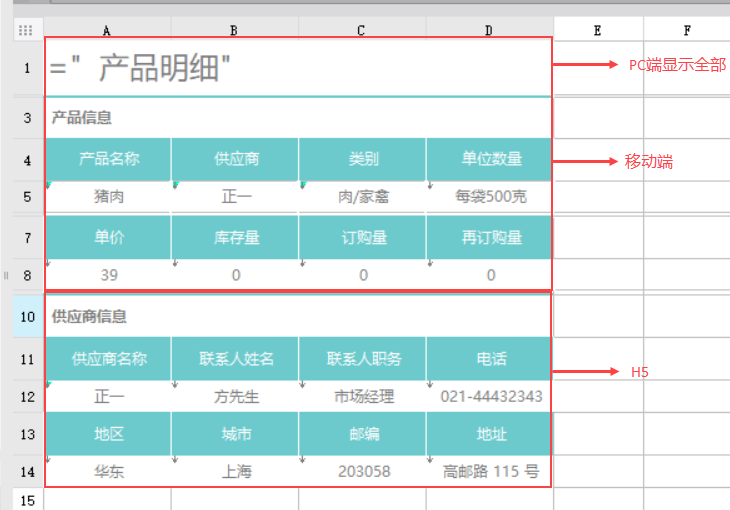
Task: Click the 联系人职务 header cell
Action: (362, 359)
